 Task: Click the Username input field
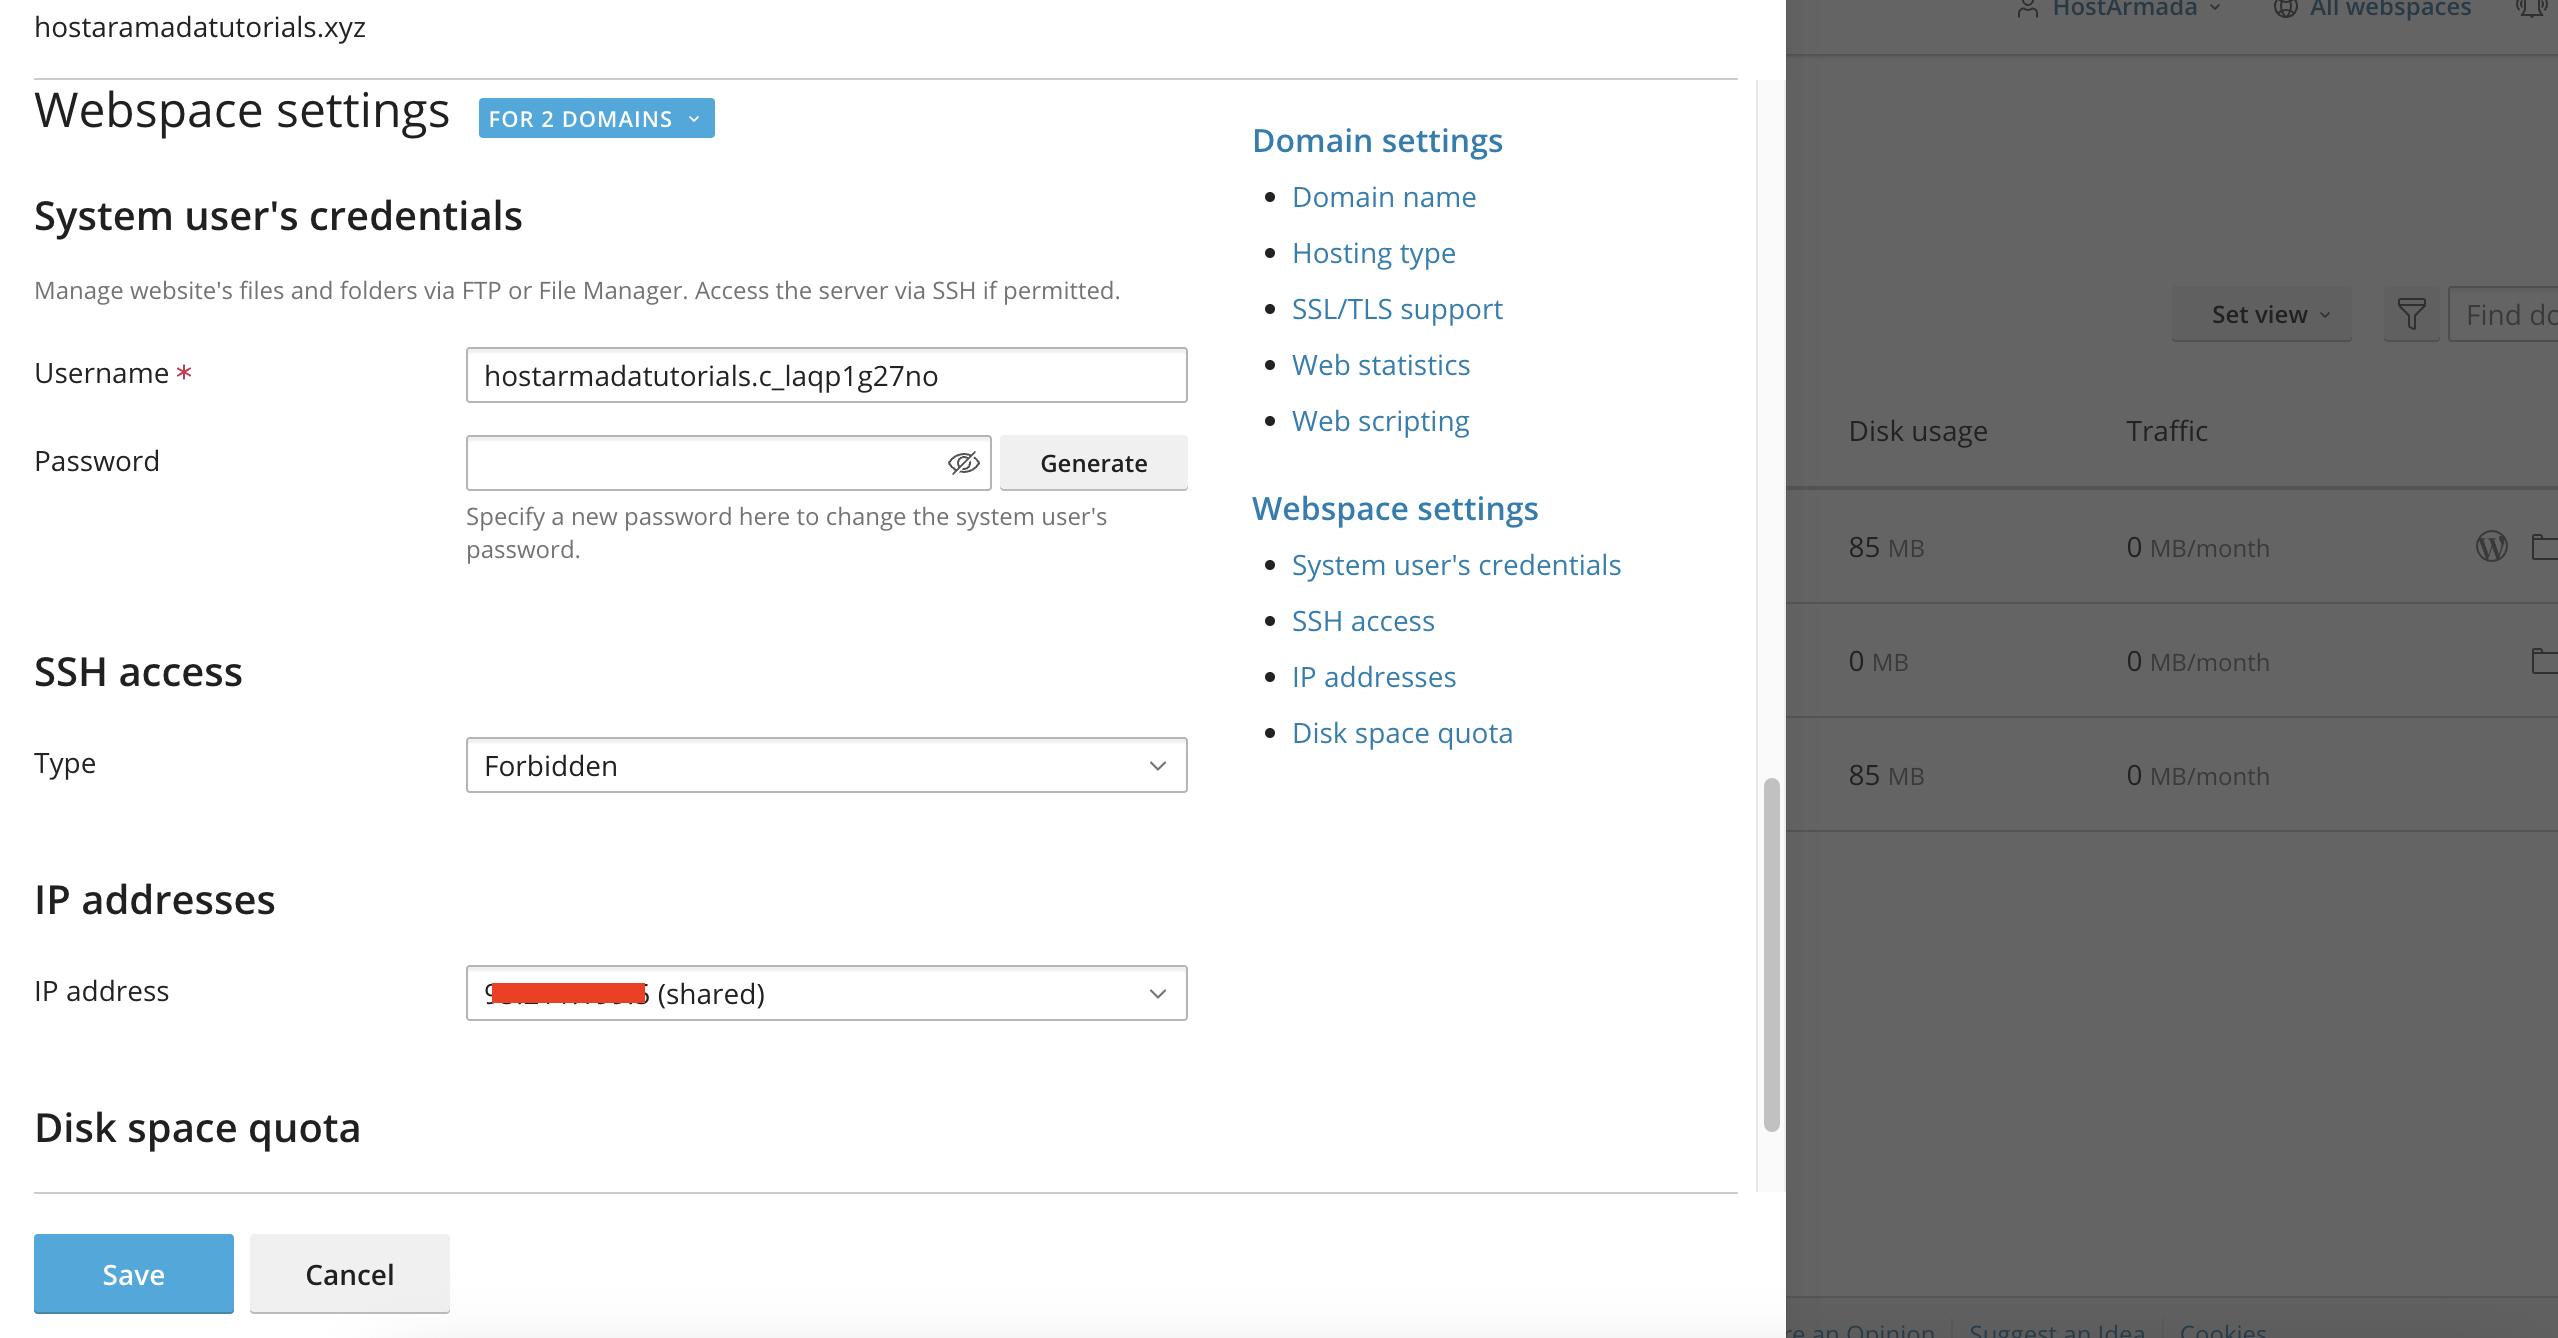[826, 376]
